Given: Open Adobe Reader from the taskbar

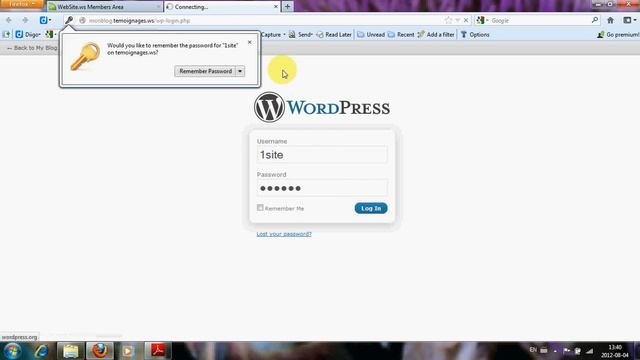Looking at the screenshot, I should 158,351.
